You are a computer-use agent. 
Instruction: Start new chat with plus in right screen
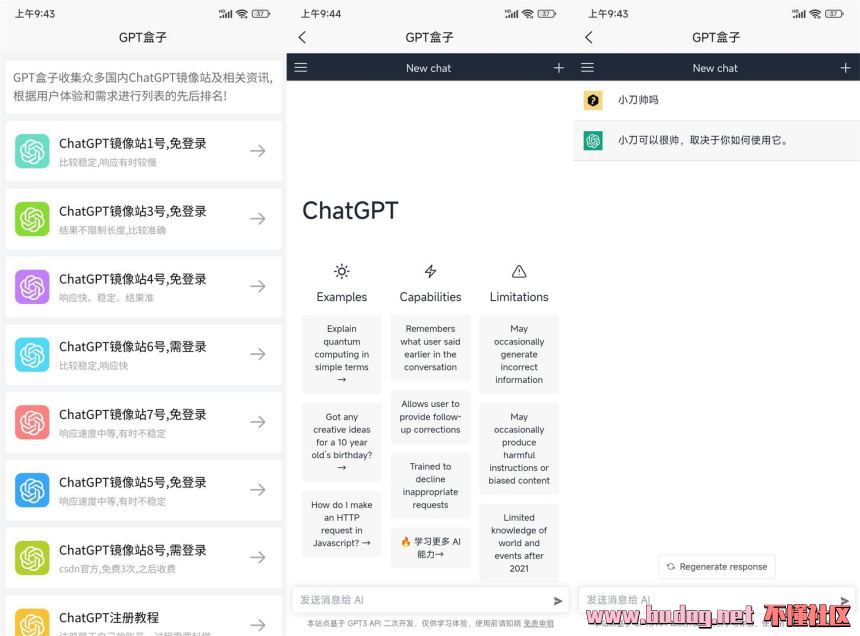845,67
